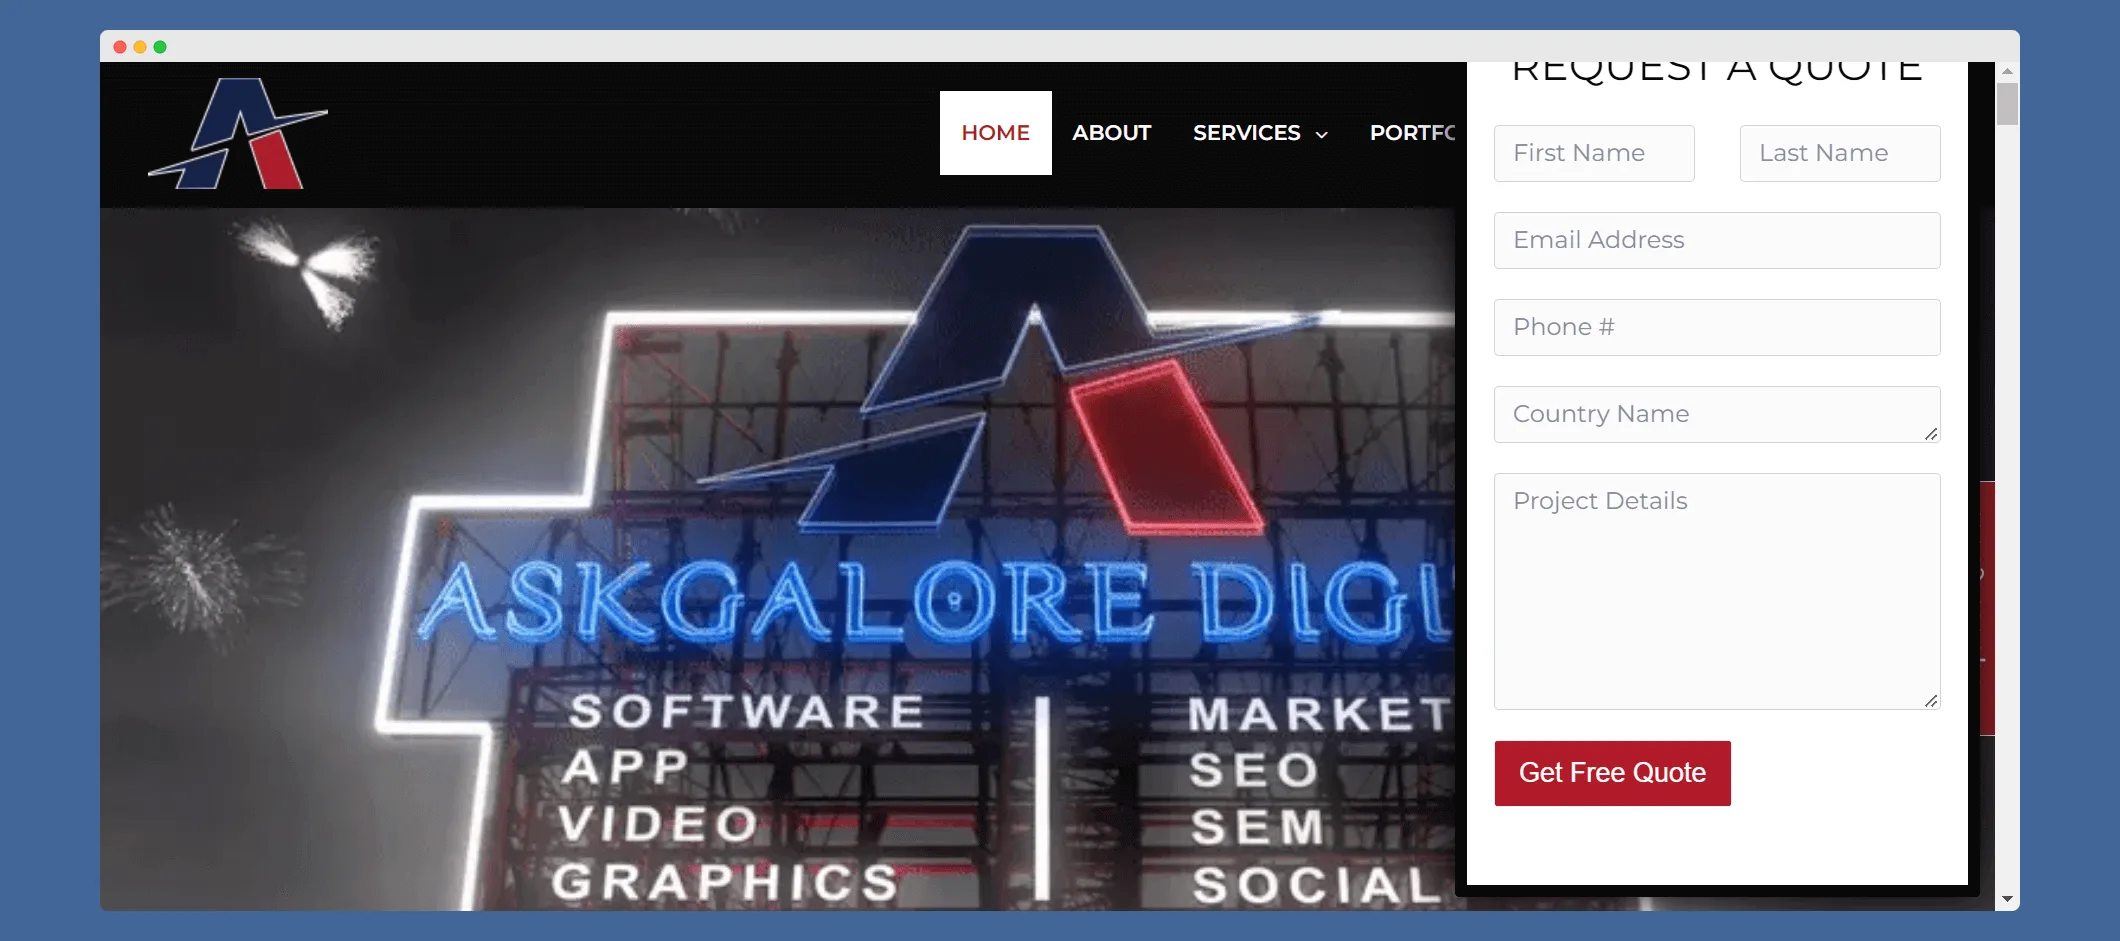Submit with Get Free Quote button
The width and height of the screenshot is (2120, 941).
tap(1612, 773)
